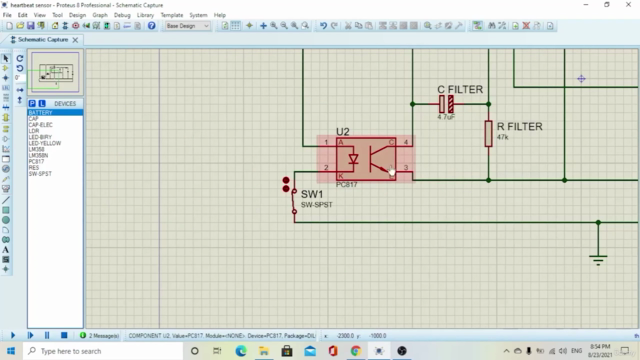The image size is (640, 360).
Task: Select the Graph Mode tool
Action: pyautogui.click(x=6, y=149)
